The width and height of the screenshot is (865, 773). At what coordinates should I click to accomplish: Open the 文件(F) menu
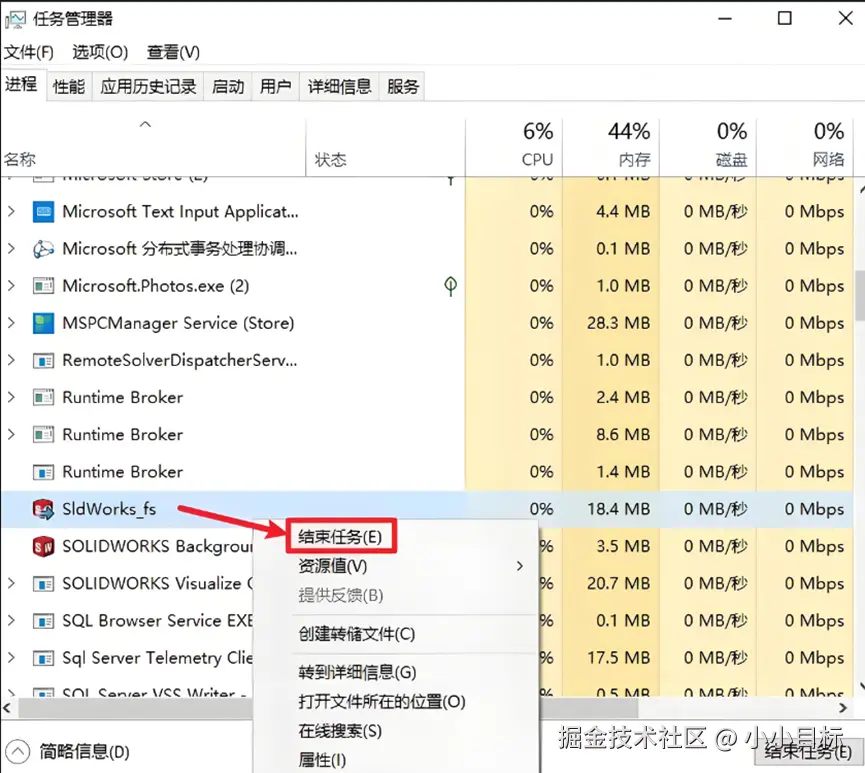(29, 52)
